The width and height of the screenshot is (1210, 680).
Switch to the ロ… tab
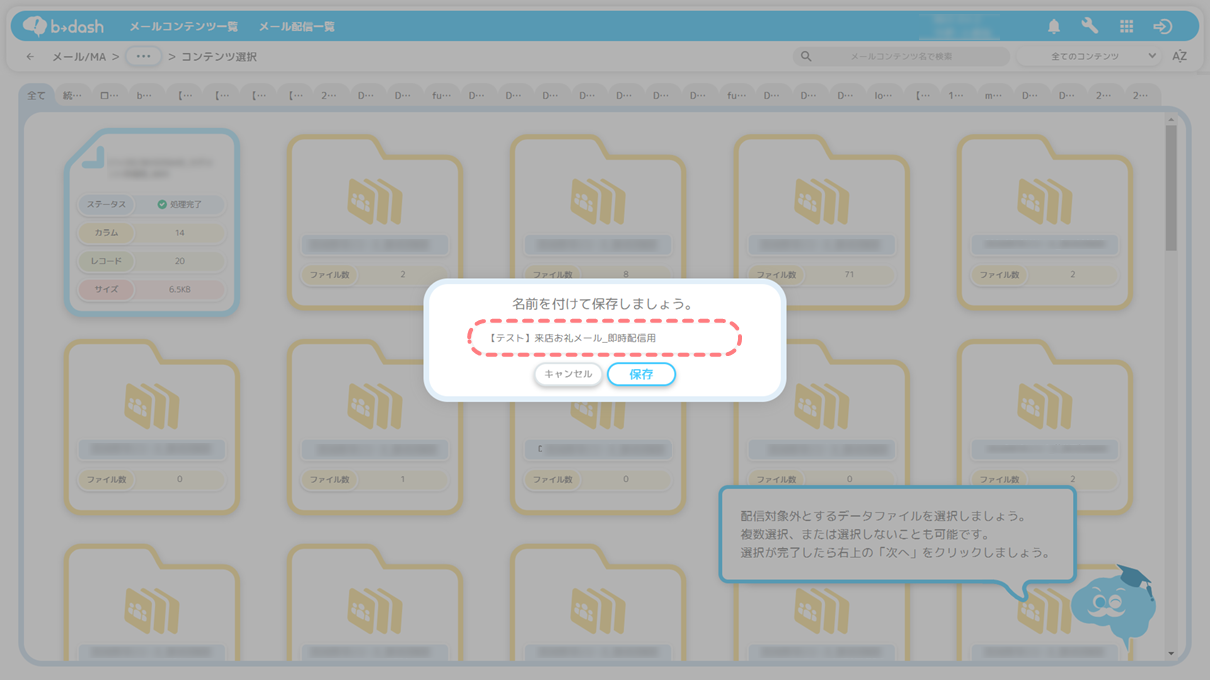coord(109,96)
